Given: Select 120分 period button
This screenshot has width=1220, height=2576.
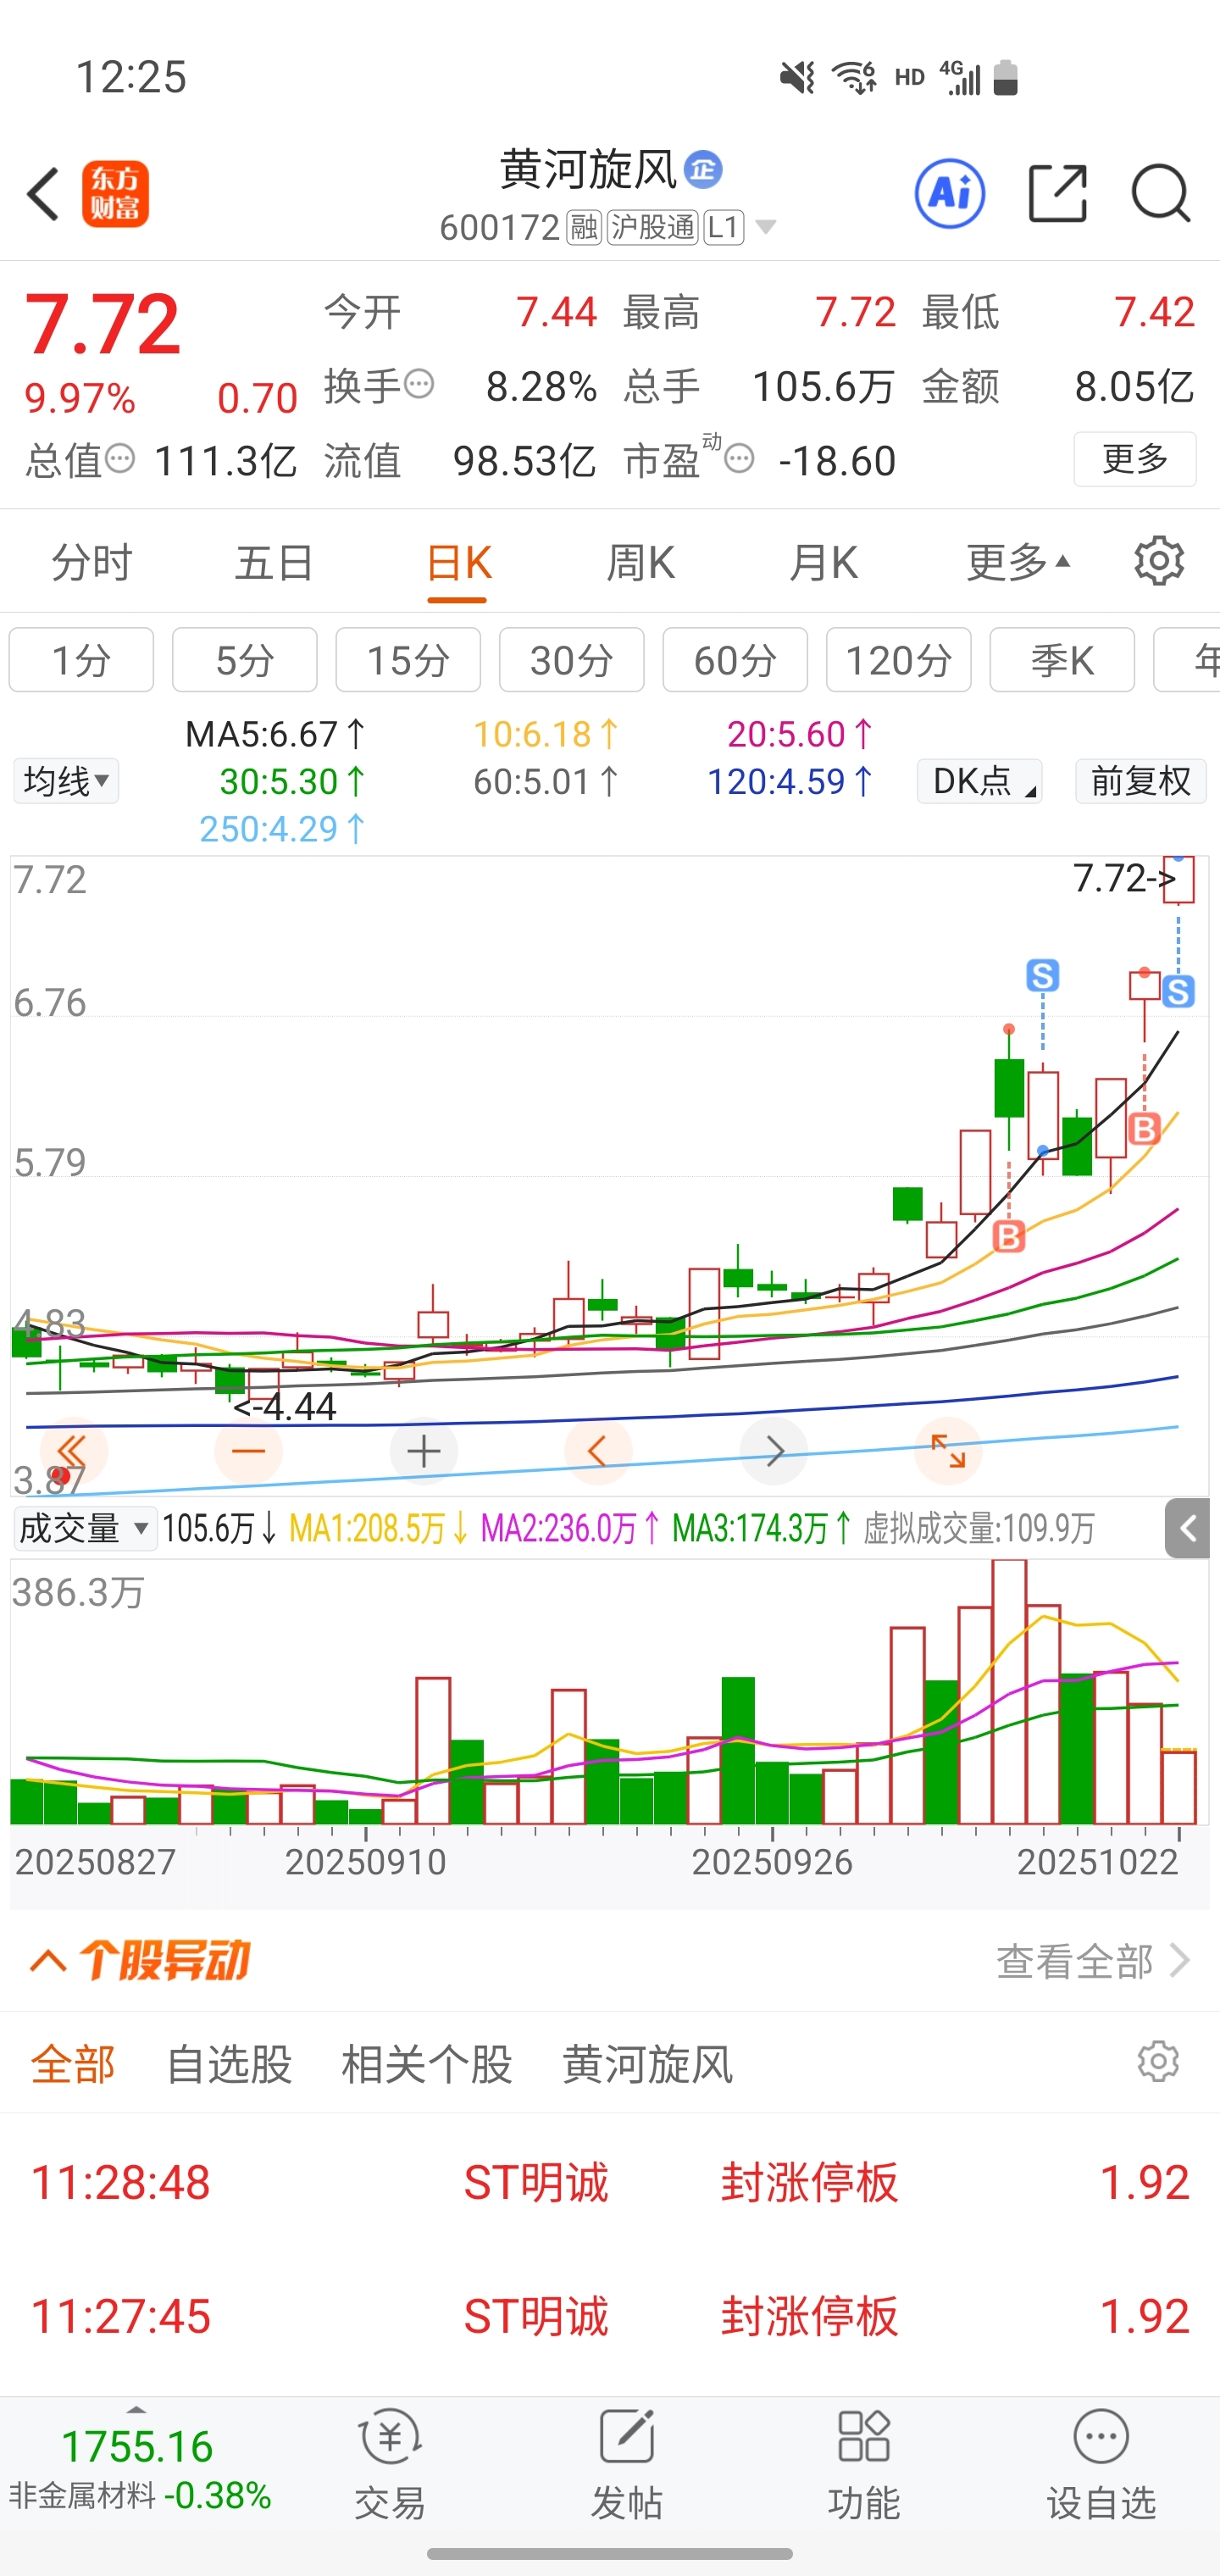Looking at the screenshot, I should (899, 660).
